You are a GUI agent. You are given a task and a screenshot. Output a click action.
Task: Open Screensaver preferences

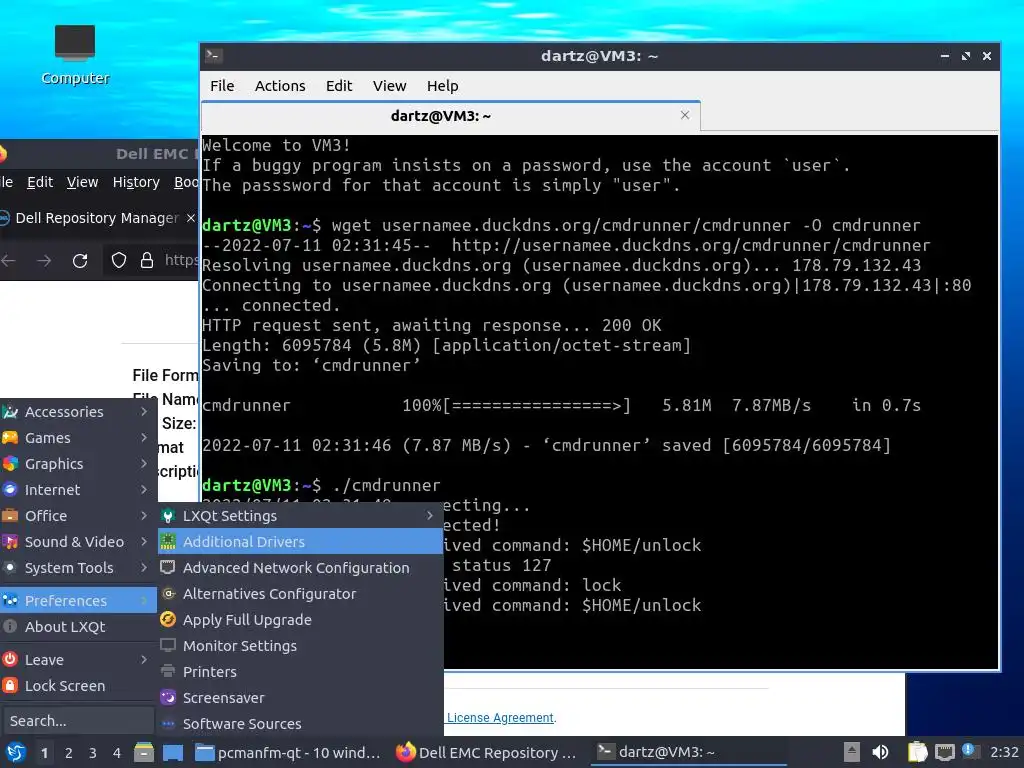click(300, 698)
